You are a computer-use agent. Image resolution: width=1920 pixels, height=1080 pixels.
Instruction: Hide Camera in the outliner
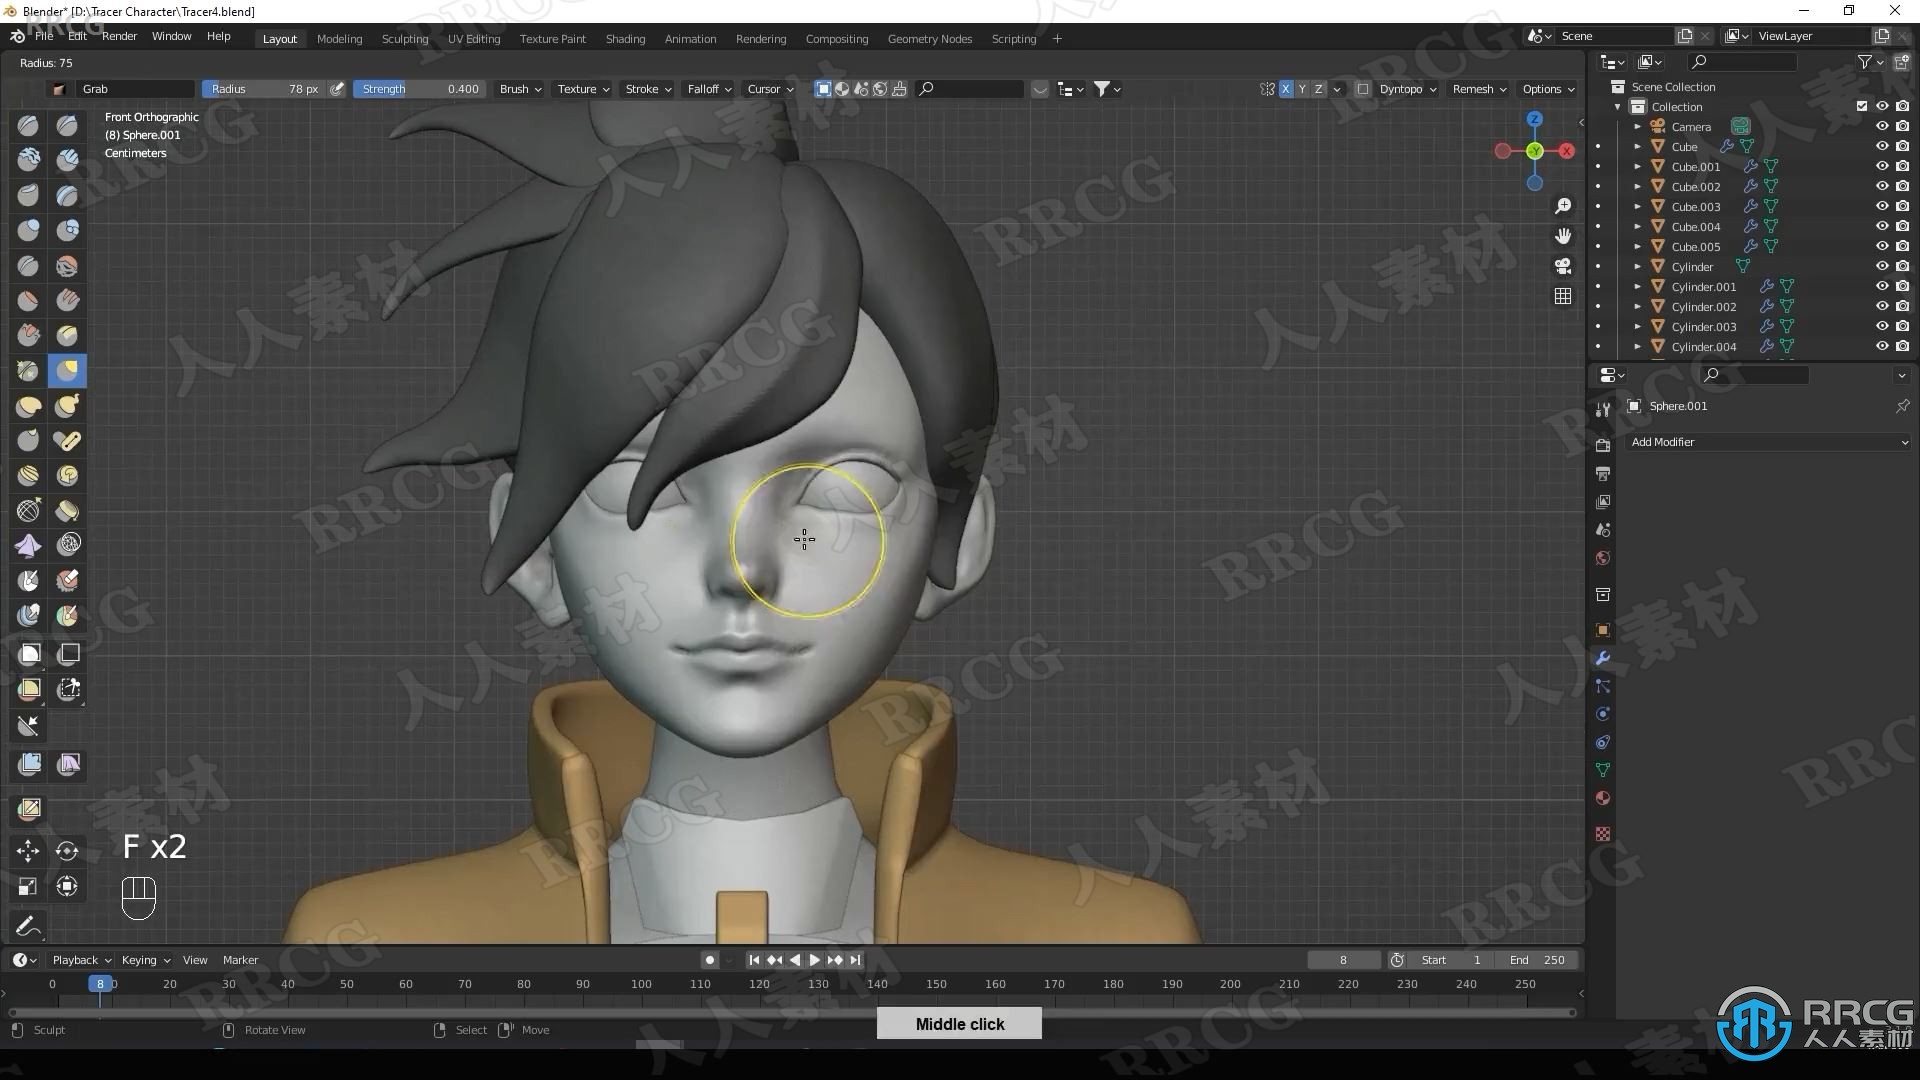point(1882,127)
